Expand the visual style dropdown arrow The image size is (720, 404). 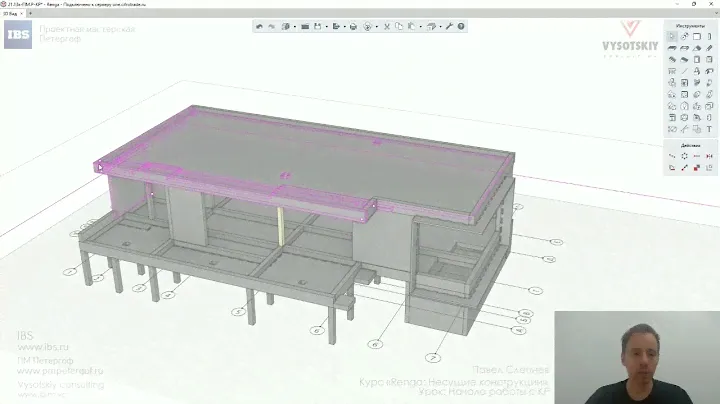pyautogui.click(x=294, y=27)
